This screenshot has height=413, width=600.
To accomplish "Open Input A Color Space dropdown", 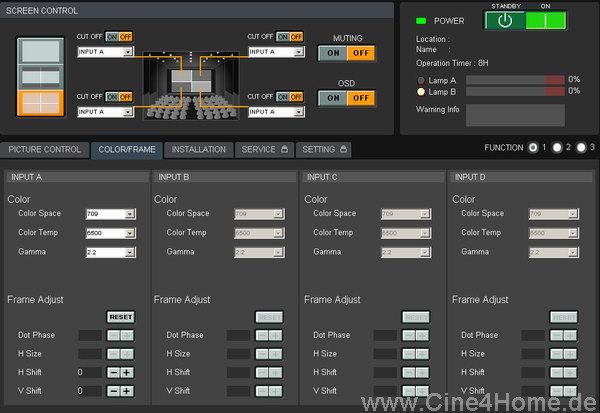I will tap(109, 214).
